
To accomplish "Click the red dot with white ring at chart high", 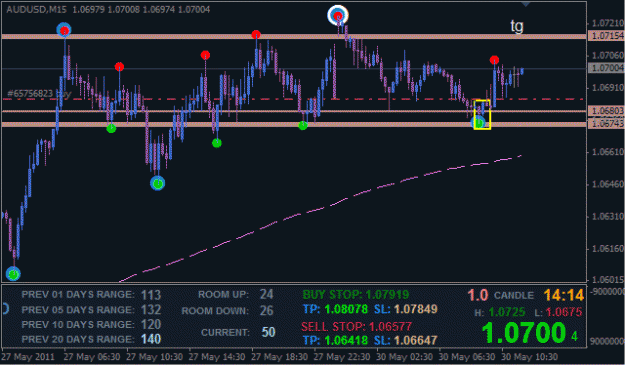I will (338, 16).
